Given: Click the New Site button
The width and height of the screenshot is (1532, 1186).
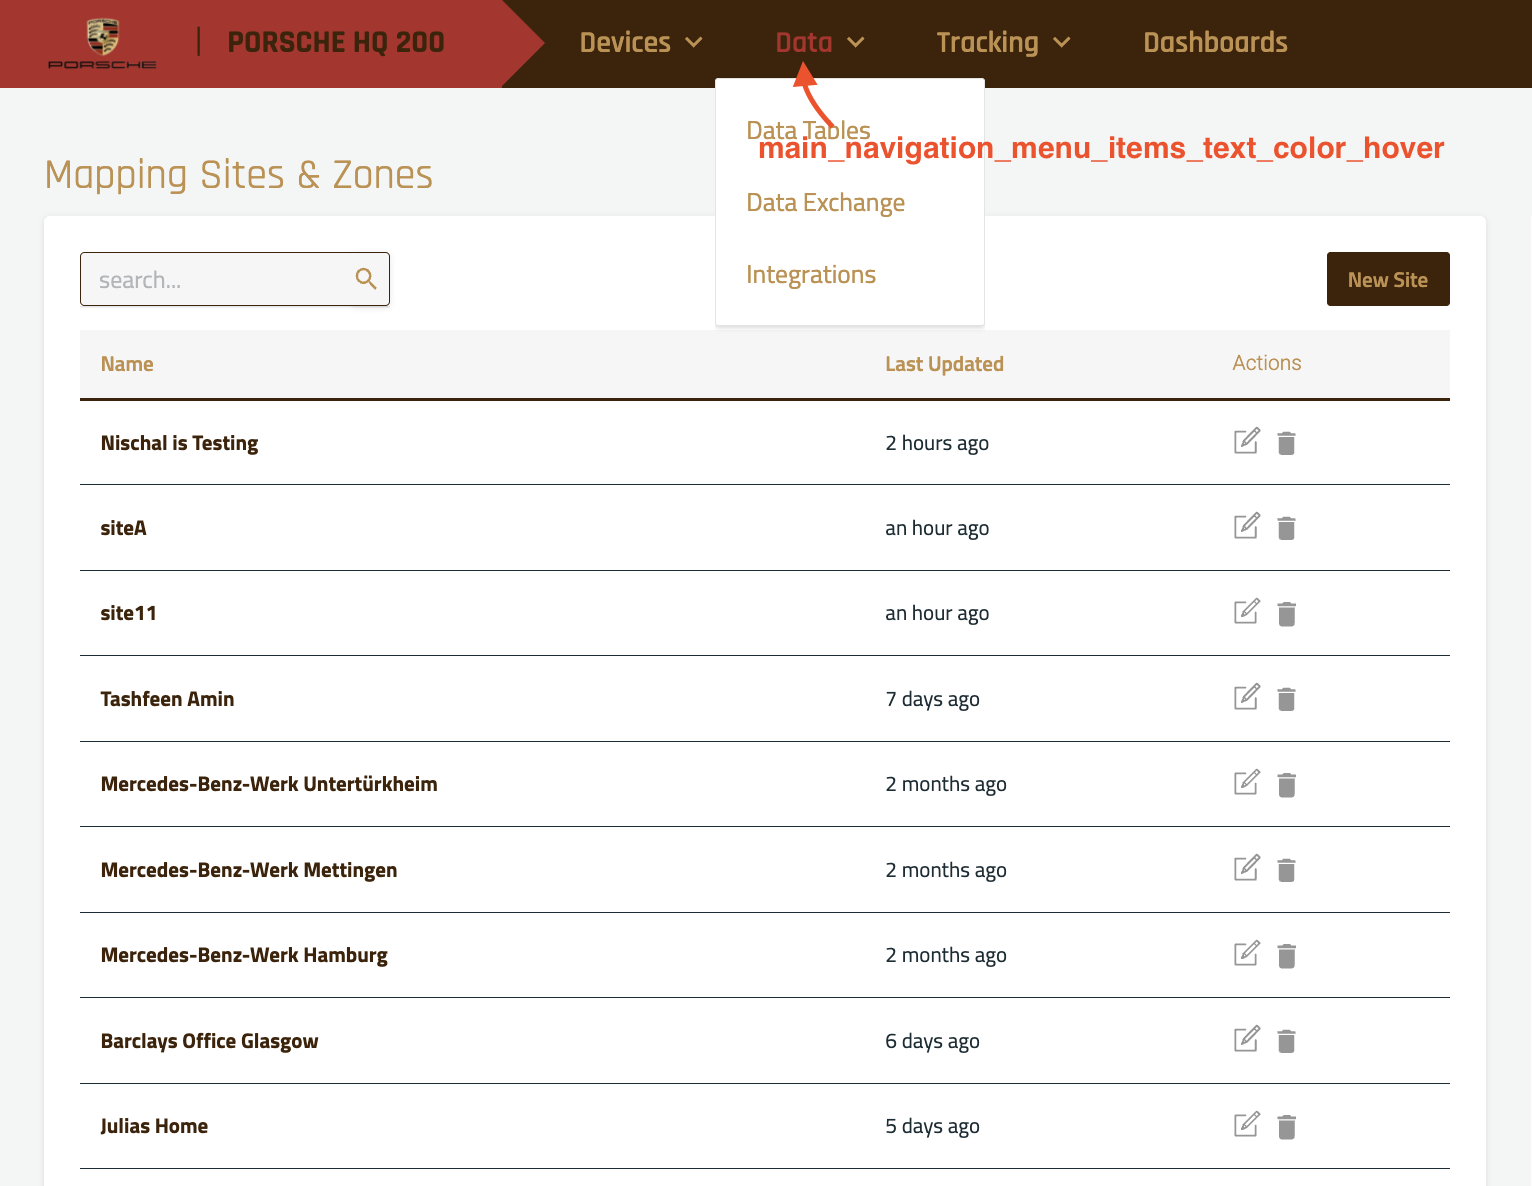Looking at the screenshot, I should click(1387, 280).
